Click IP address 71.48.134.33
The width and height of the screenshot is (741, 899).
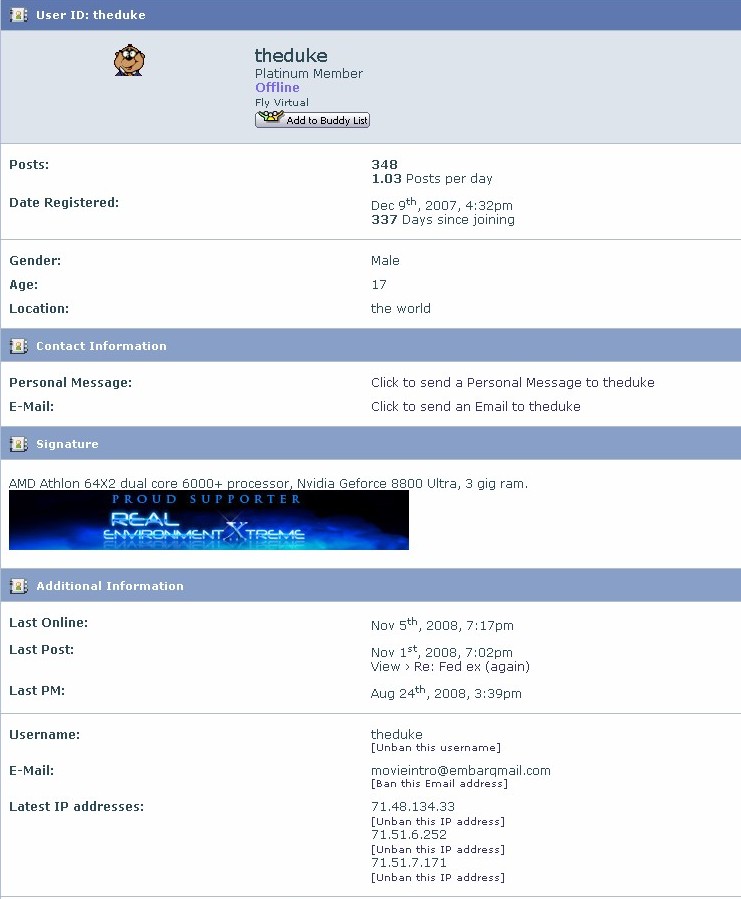[413, 807]
